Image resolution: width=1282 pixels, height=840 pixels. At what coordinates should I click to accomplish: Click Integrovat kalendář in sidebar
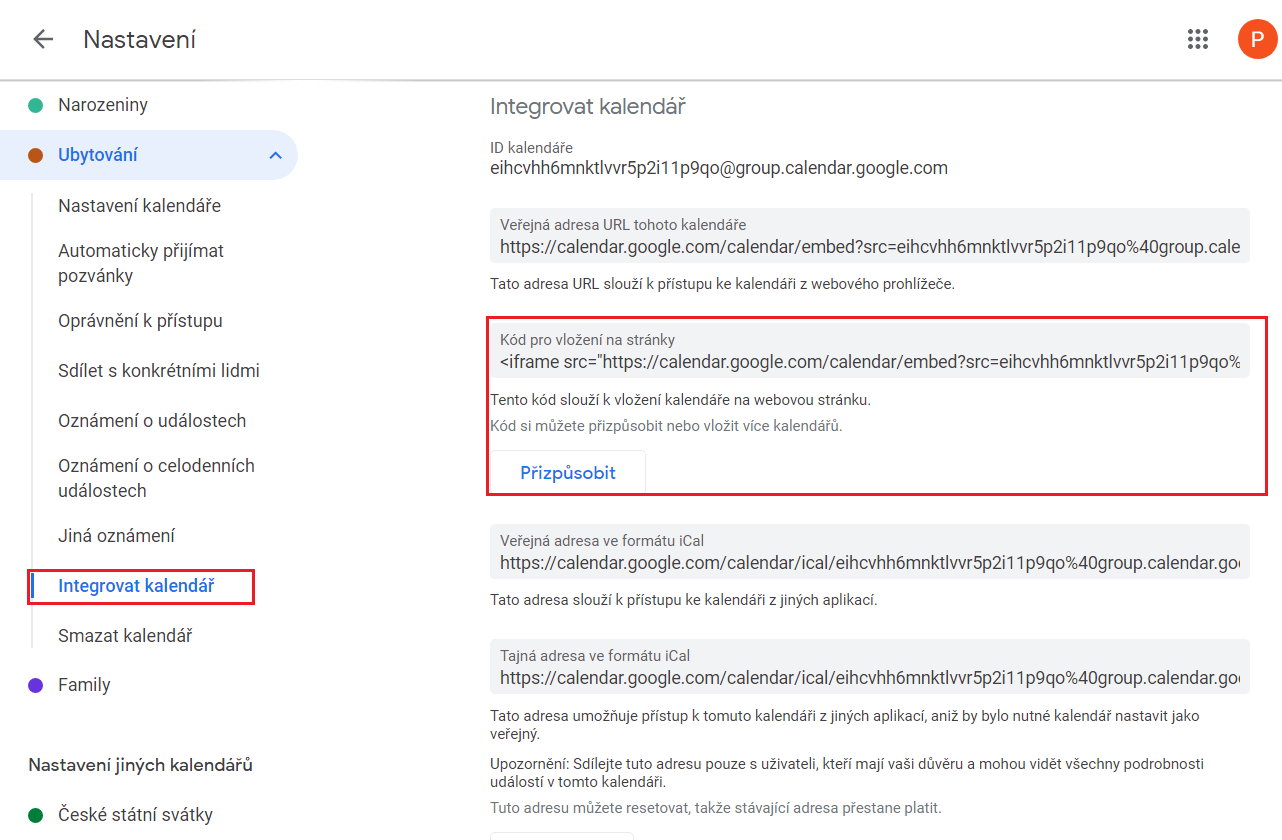[136, 586]
